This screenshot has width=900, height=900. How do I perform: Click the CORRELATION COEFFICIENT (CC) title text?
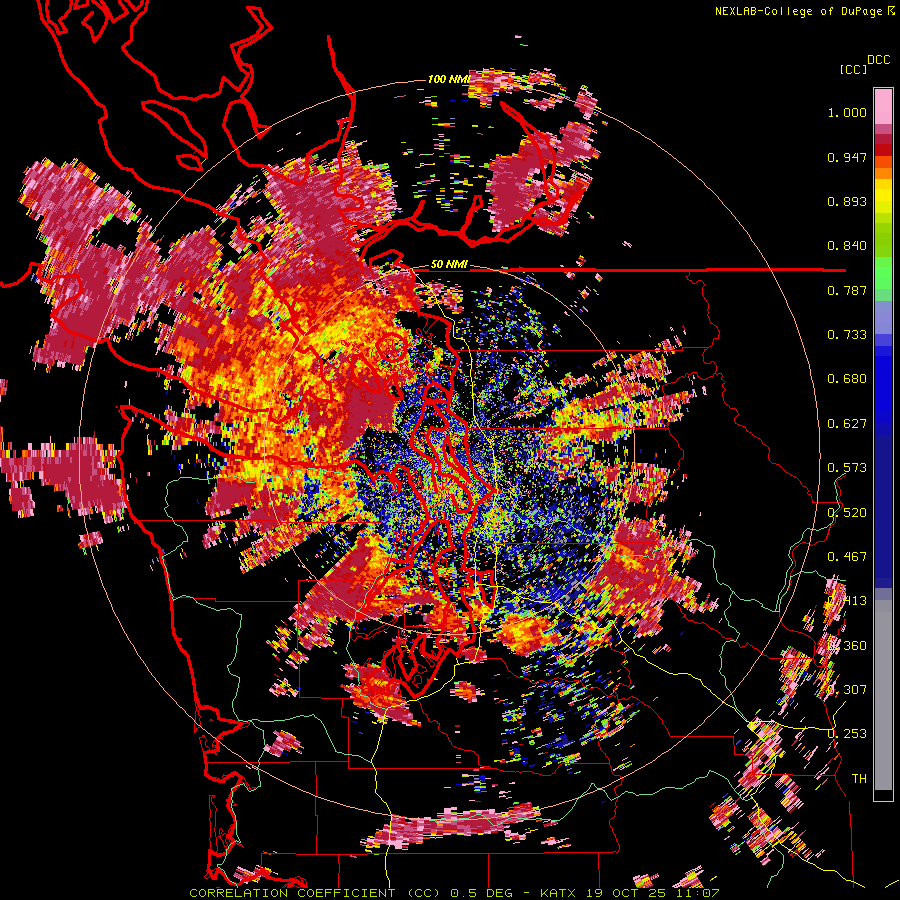tap(315, 893)
